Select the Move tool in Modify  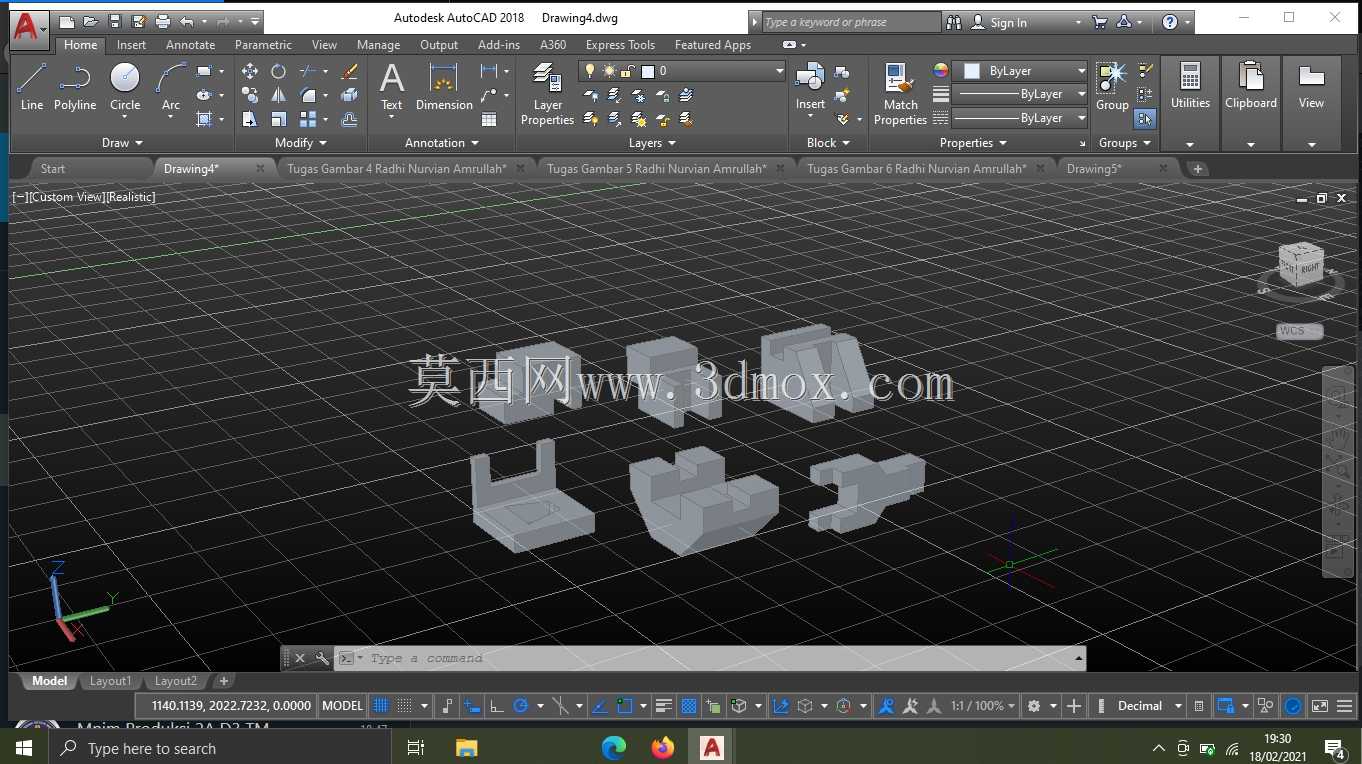[x=250, y=71]
